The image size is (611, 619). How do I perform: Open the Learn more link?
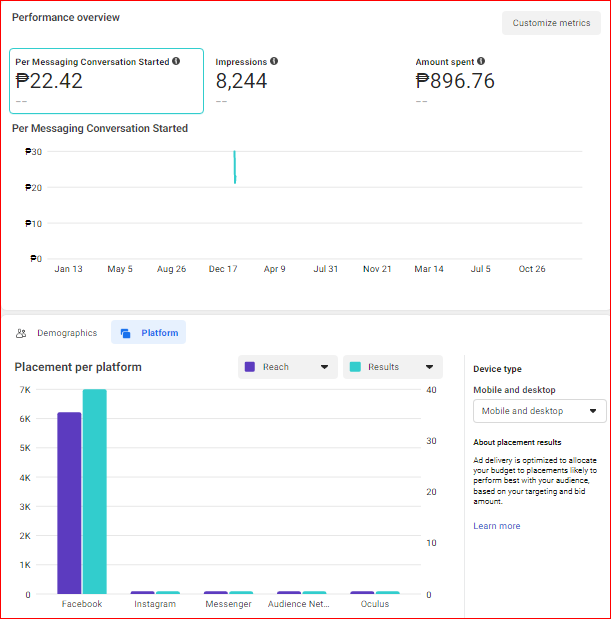pos(497,526)
